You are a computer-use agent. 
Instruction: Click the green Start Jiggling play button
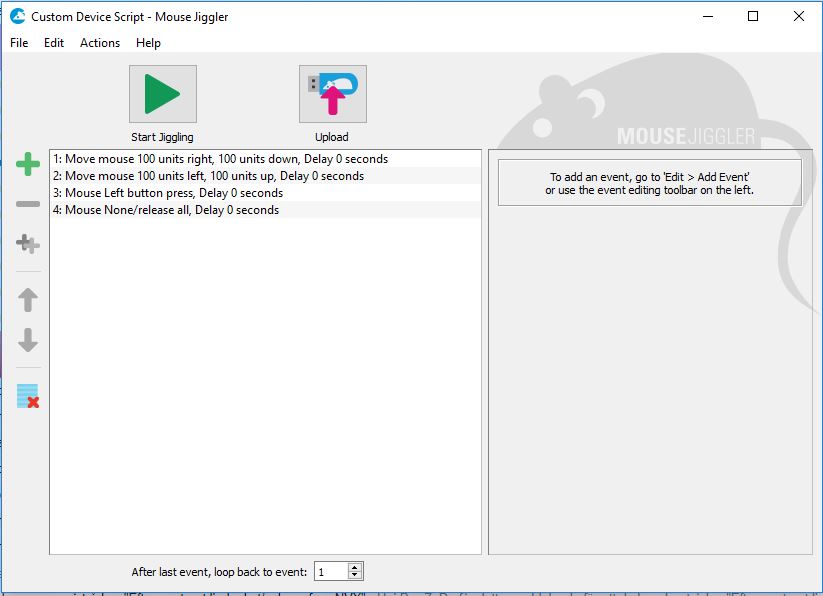tap(163, 94)
